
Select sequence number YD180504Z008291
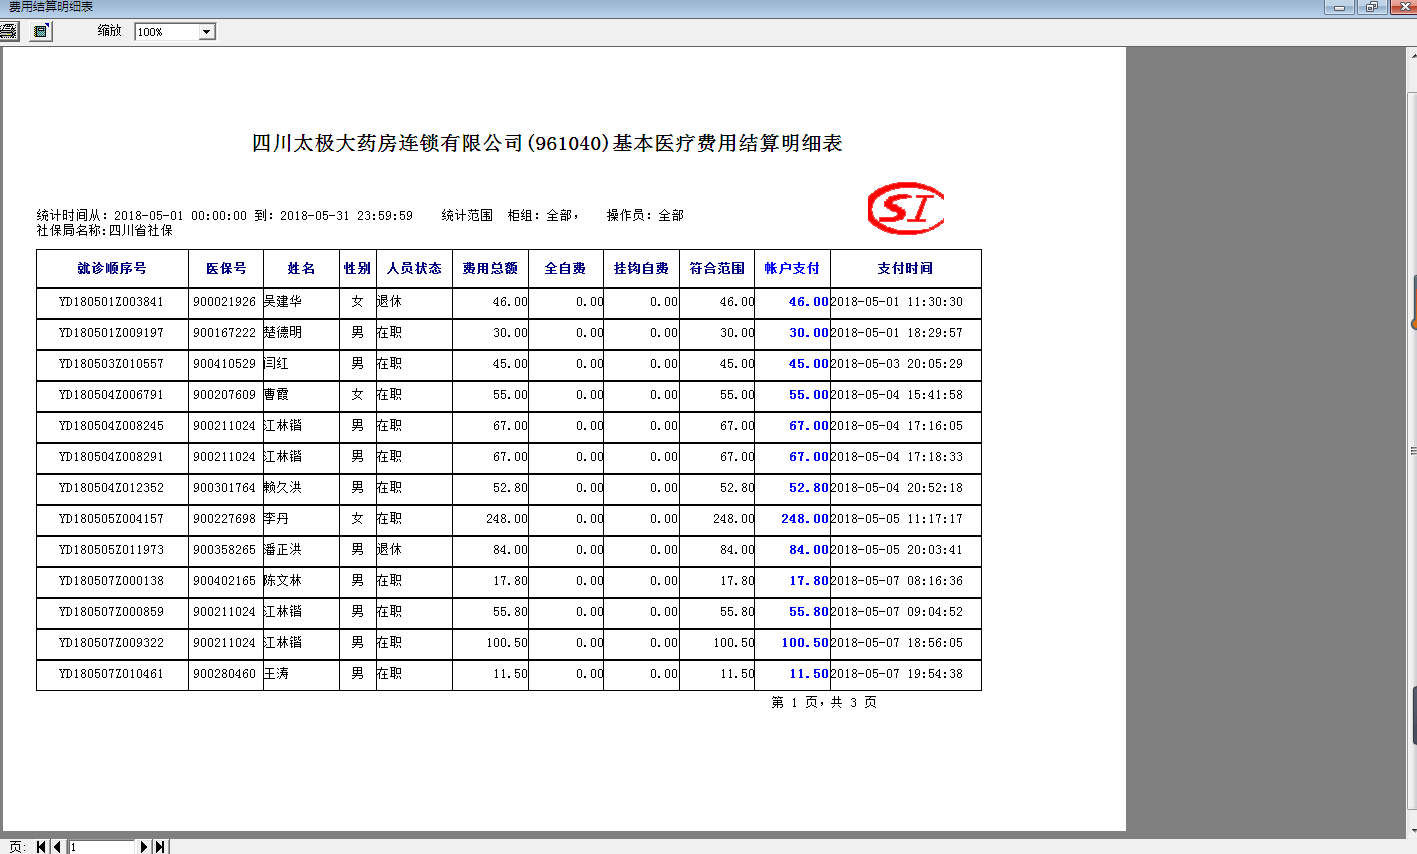111,457
